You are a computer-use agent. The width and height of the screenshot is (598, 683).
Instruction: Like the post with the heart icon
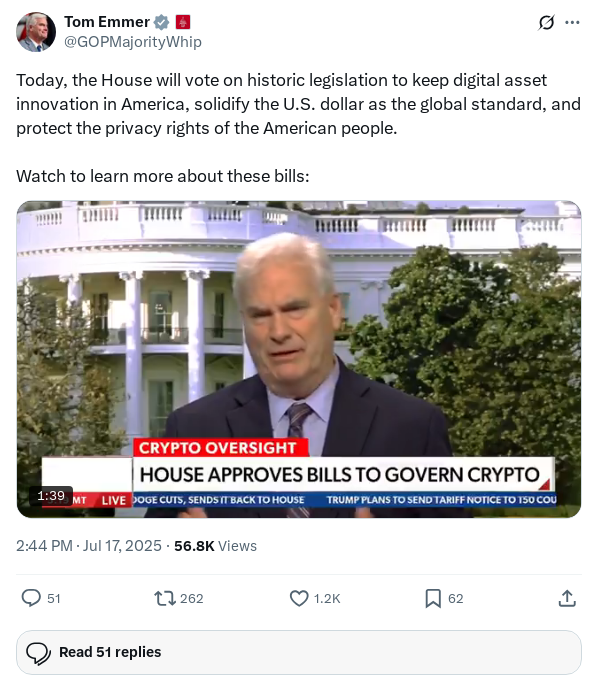tap(299, 598)
